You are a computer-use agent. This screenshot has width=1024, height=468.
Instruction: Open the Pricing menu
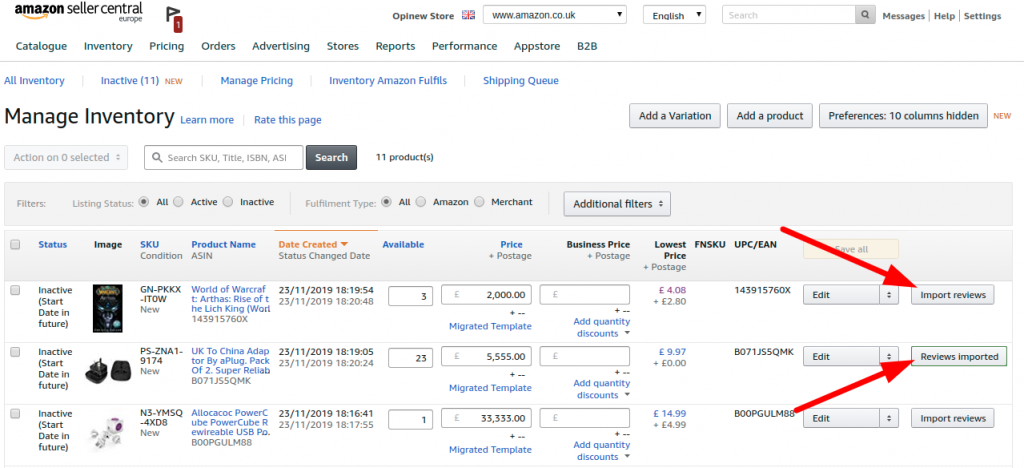(x=167, y=46)
